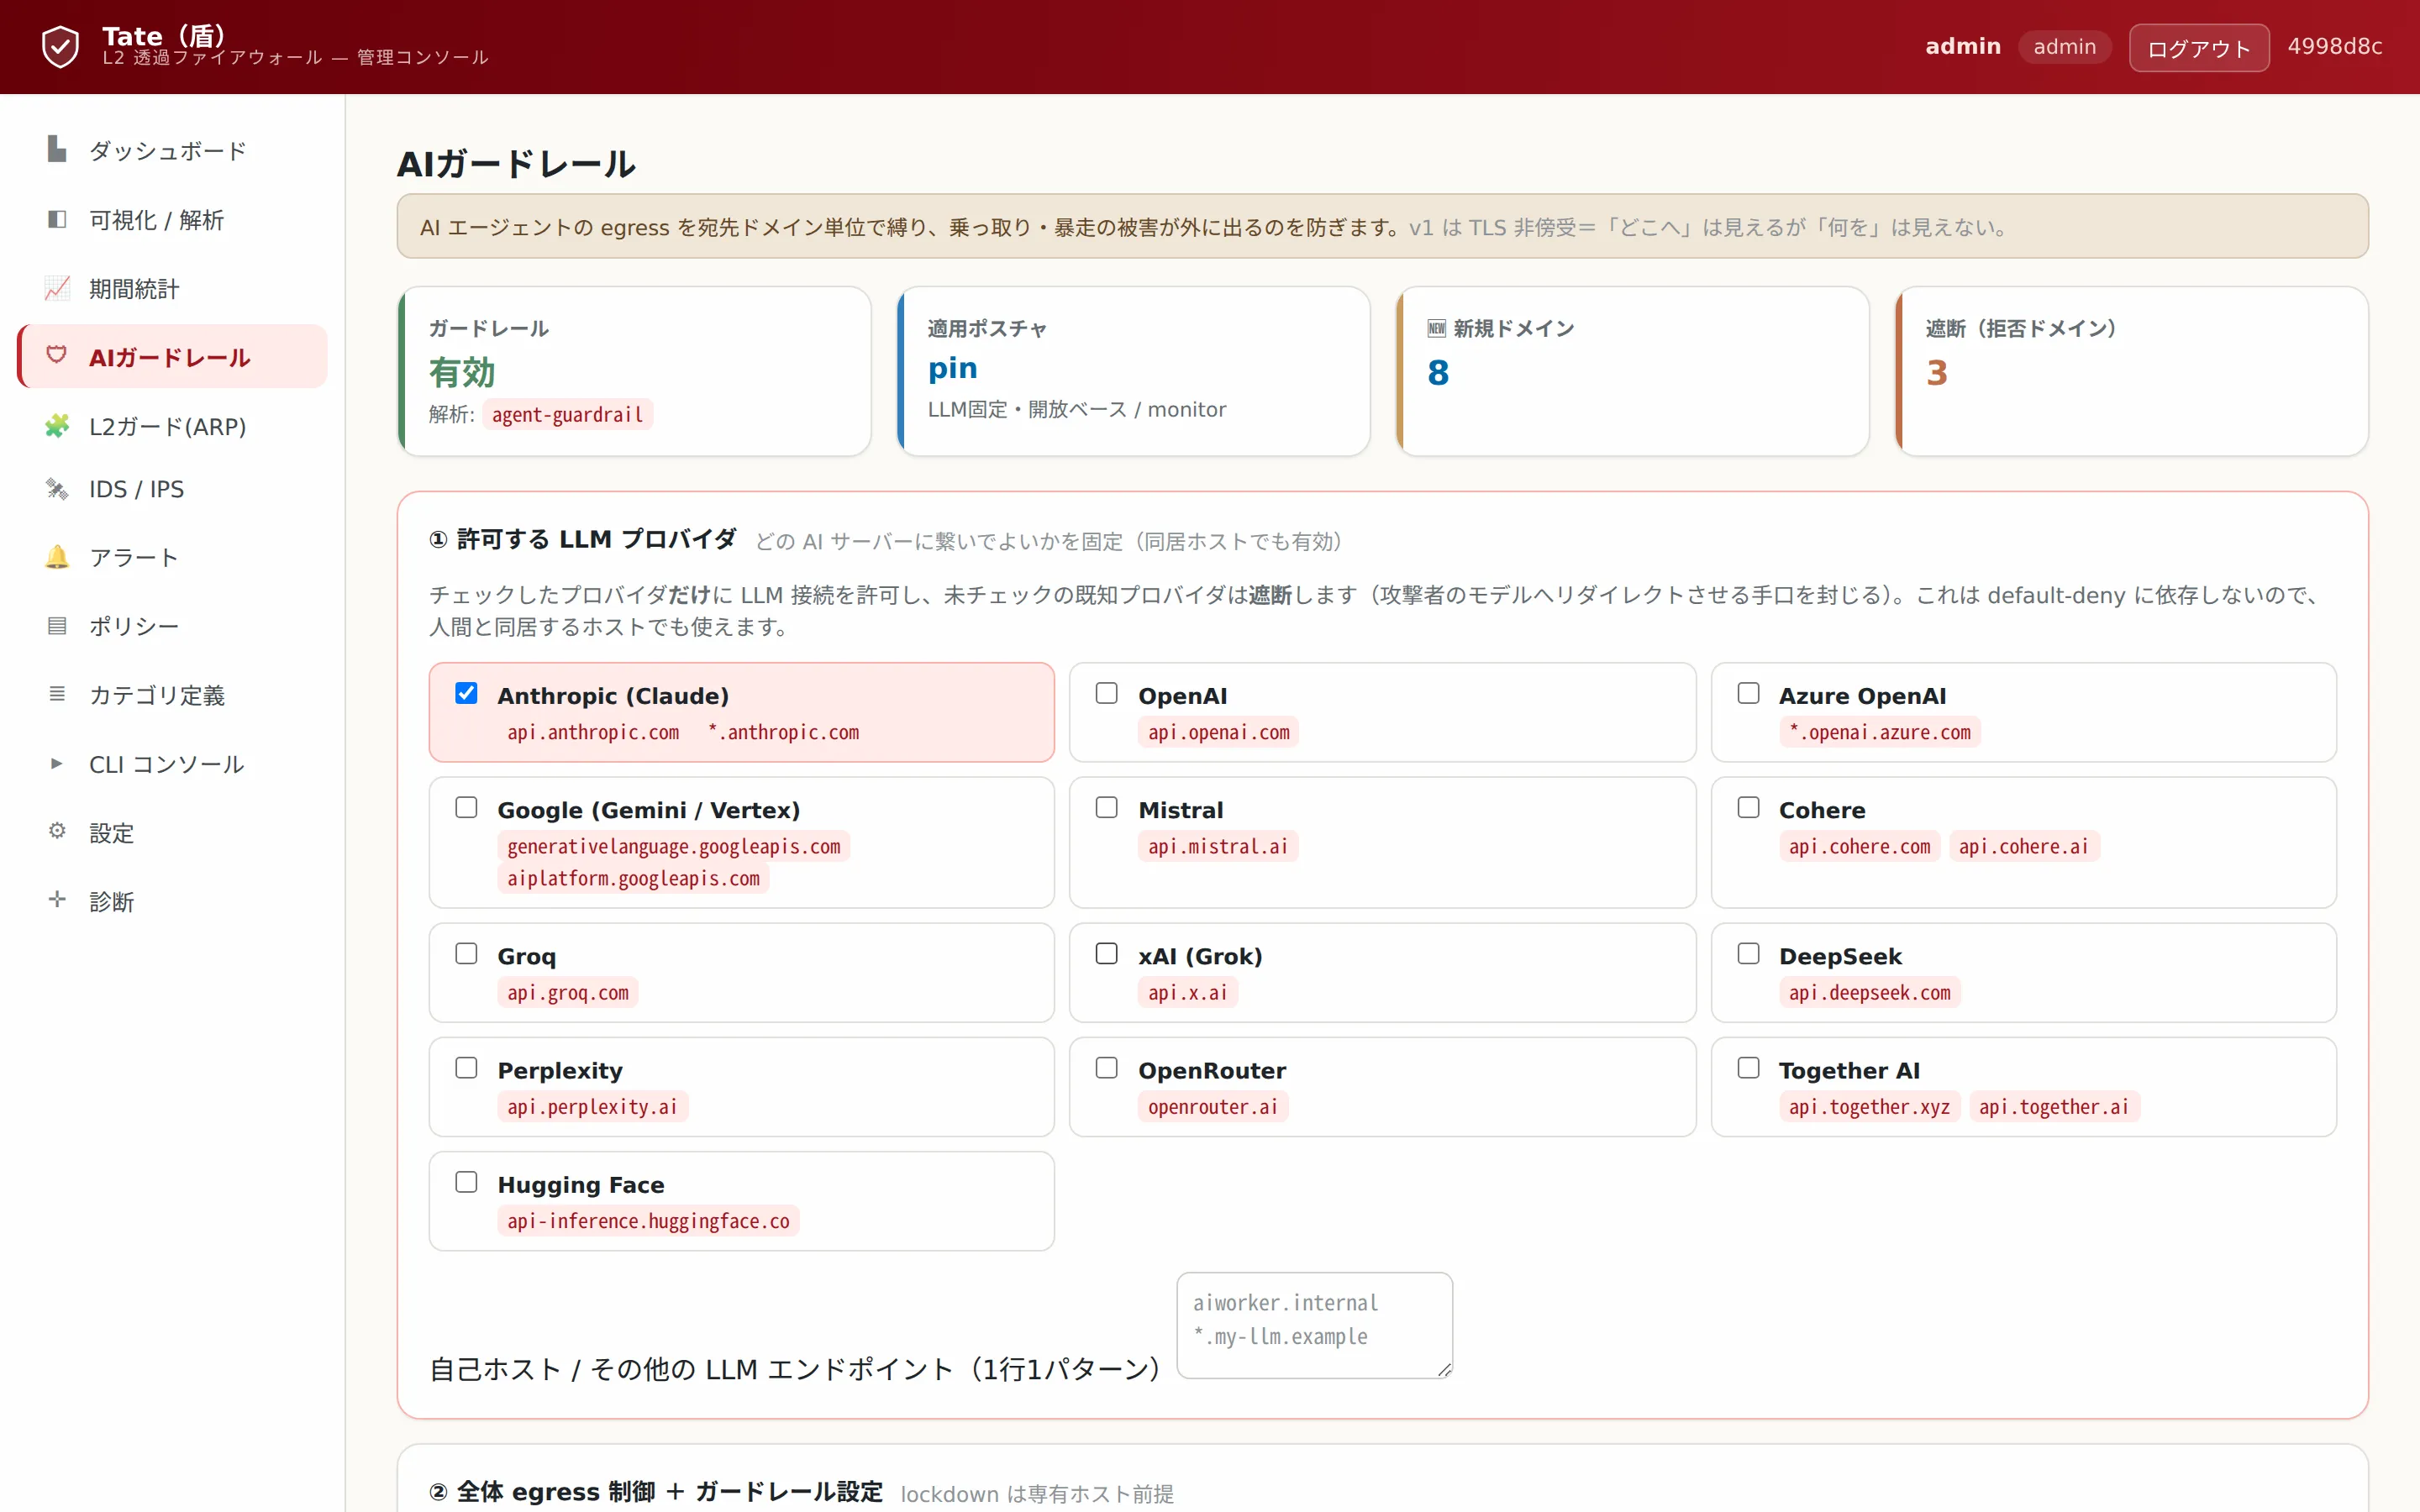Click the agent-guardrail tag
The width and height of the screenshot is (2420, 1512).
click(x=567, y=414)
